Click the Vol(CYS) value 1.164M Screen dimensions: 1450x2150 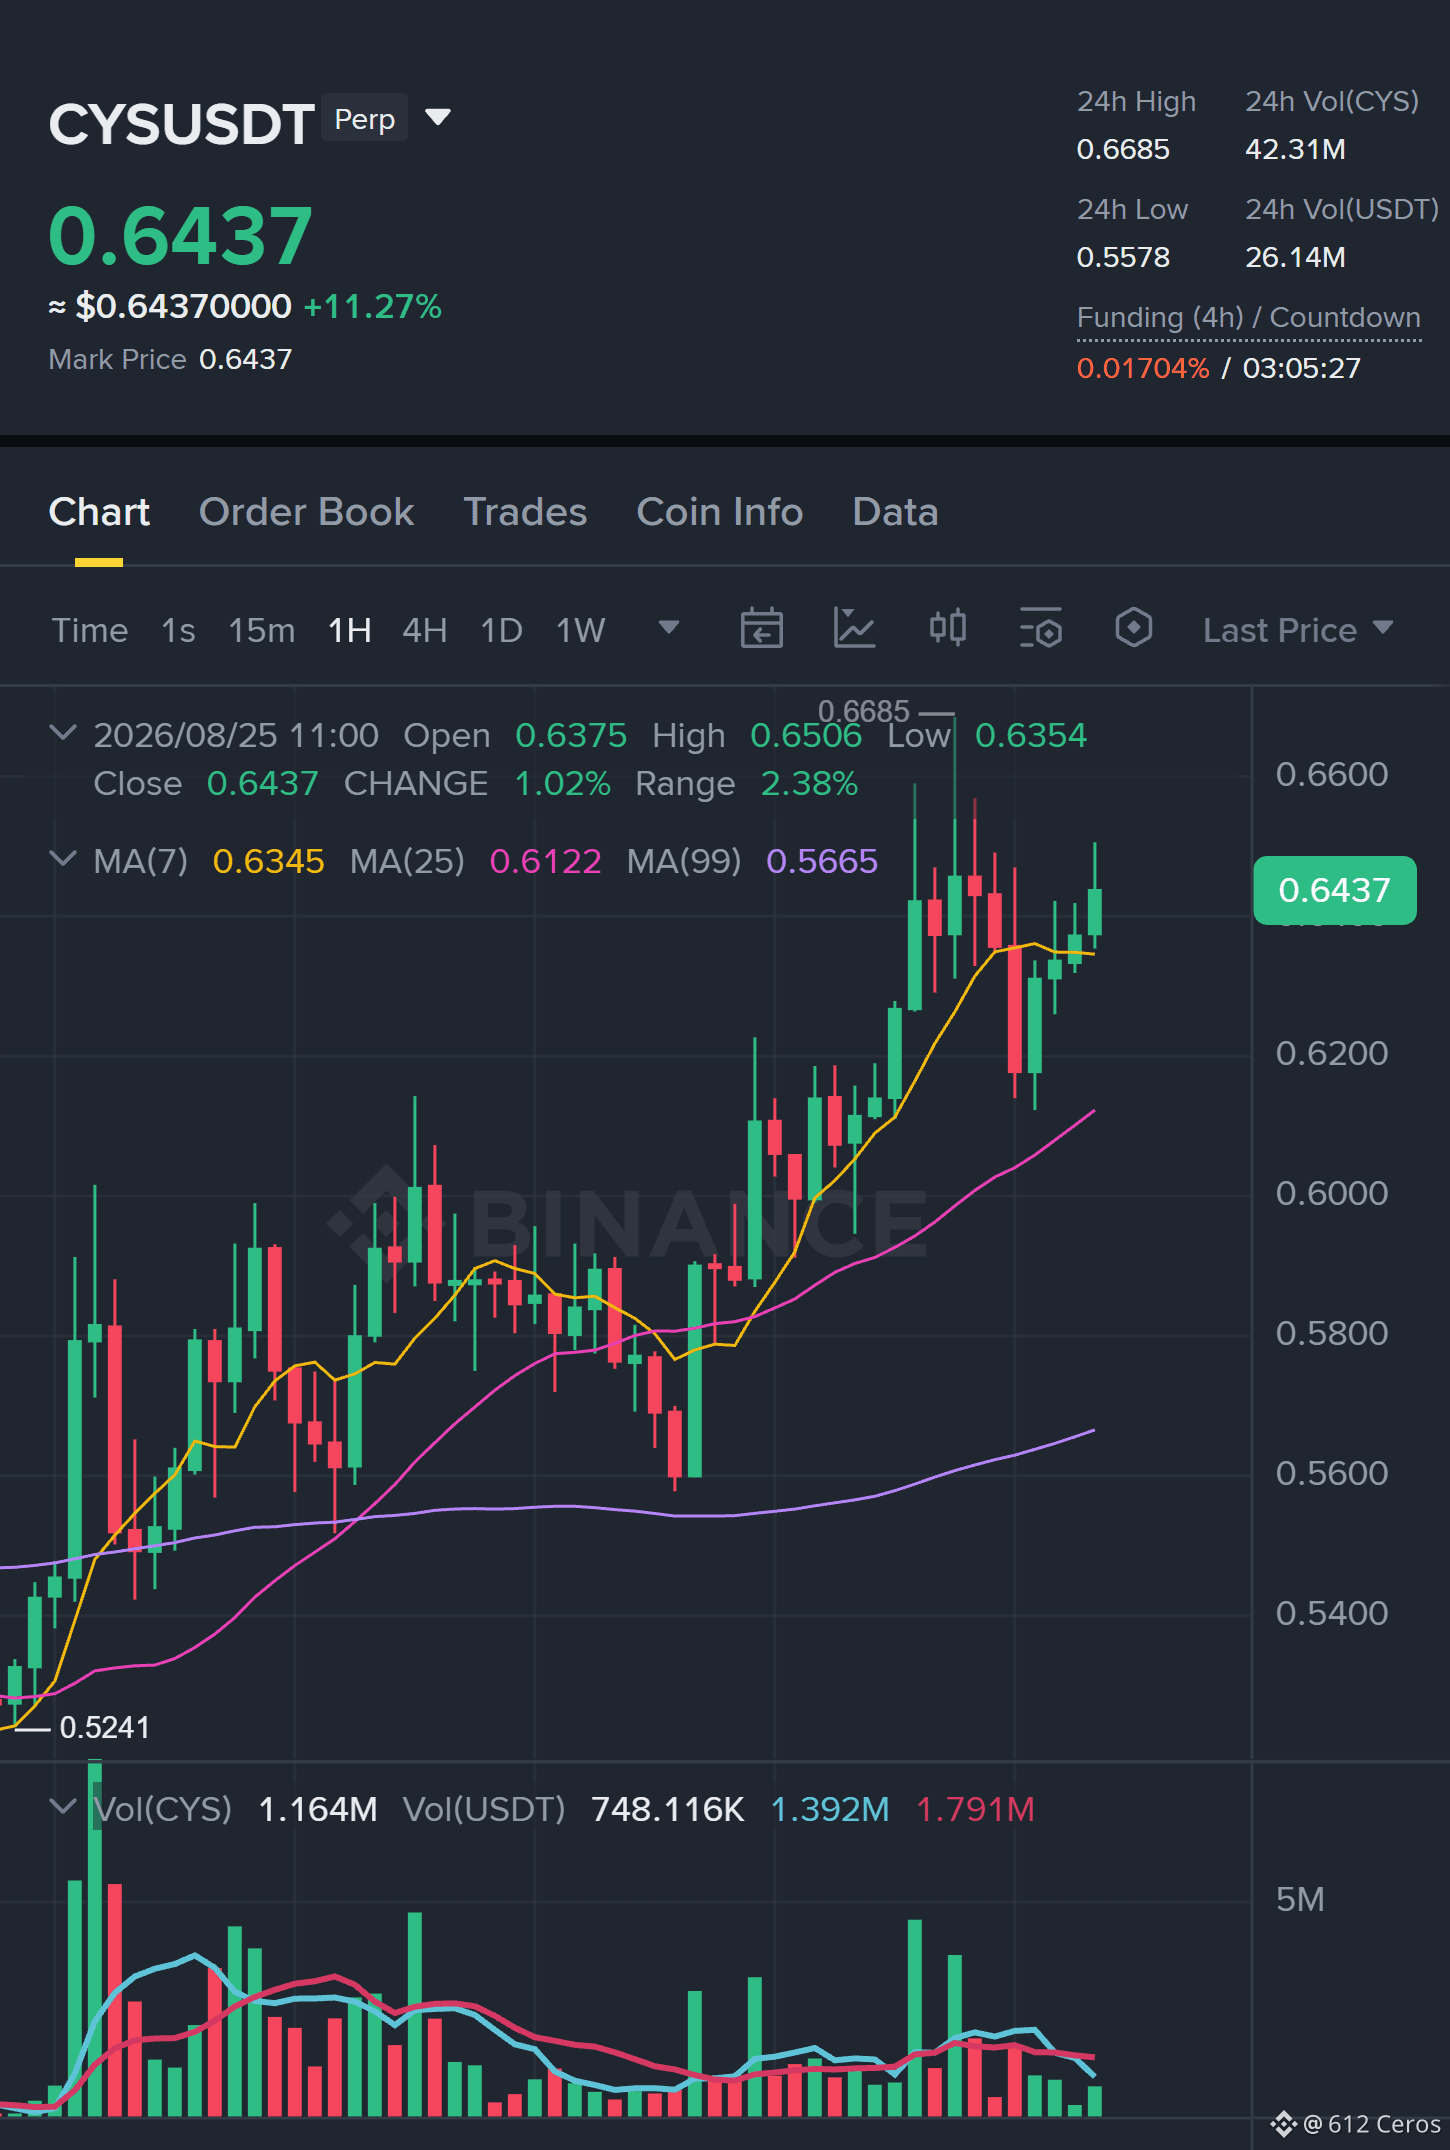pos(318,1809)
